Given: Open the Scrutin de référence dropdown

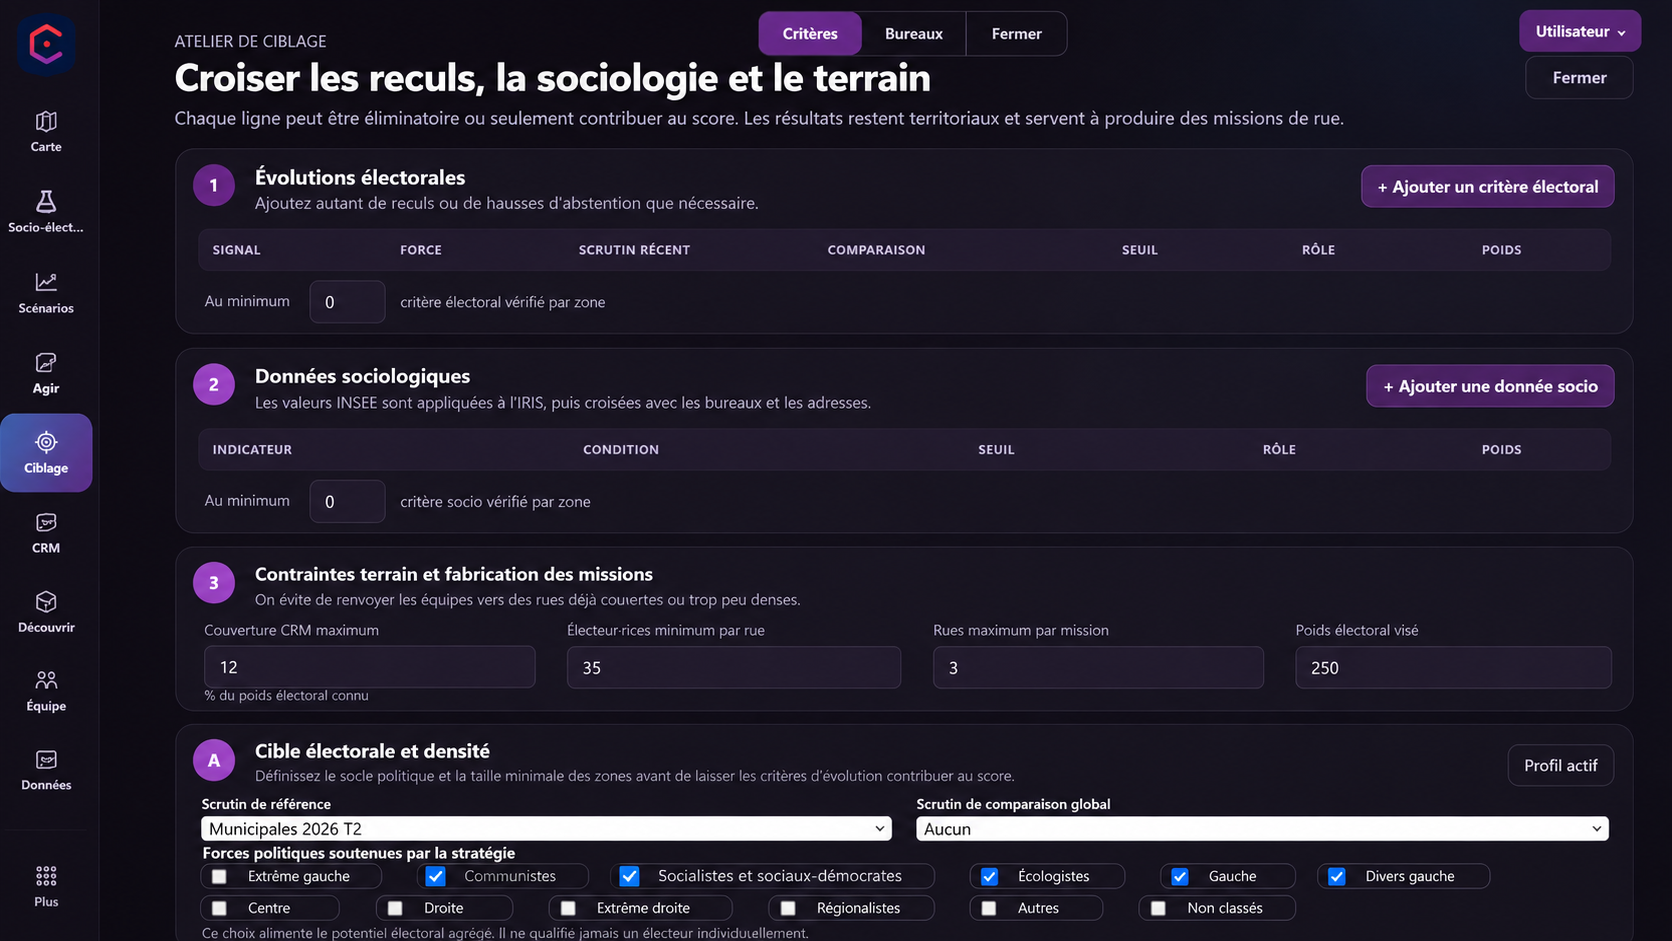Looking at the screenshot, I should (x=546, y=829).
